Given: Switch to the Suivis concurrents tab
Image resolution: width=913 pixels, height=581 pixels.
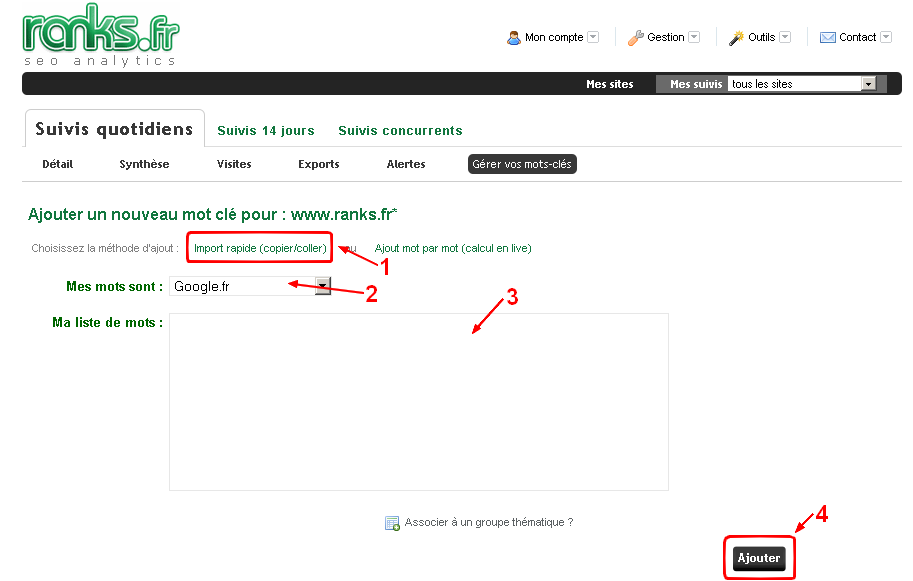Looking at the screenshot, I should pos(401,130).
